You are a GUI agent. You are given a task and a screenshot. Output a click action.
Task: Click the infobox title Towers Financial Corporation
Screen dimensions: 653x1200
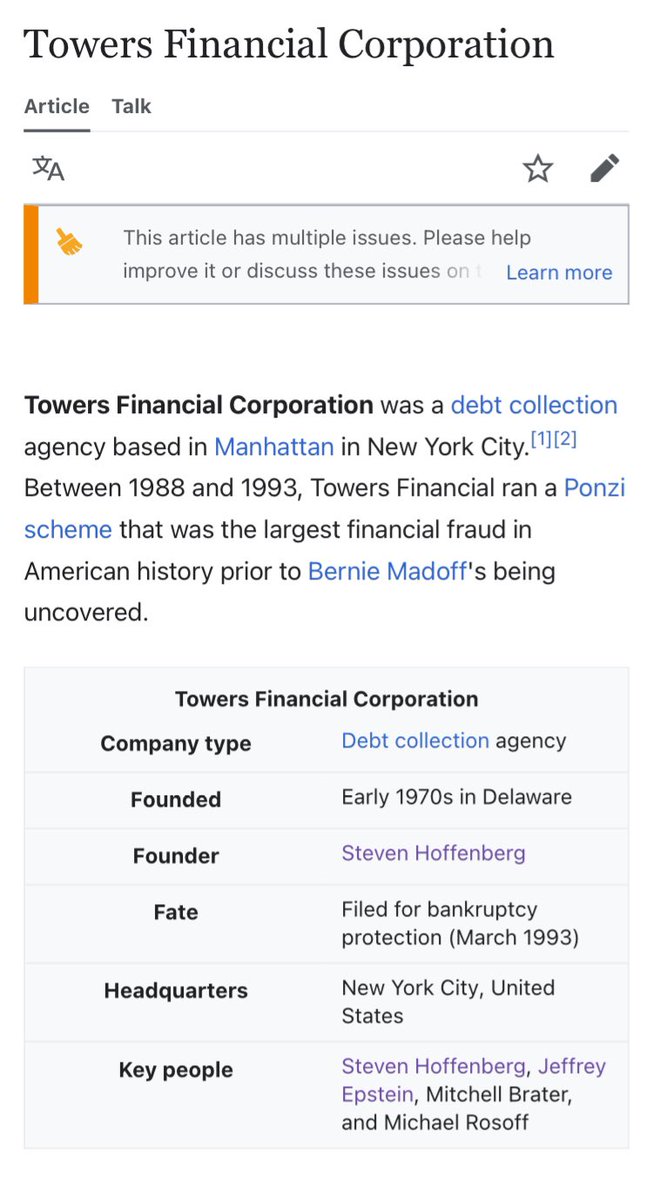click(326, 699)
